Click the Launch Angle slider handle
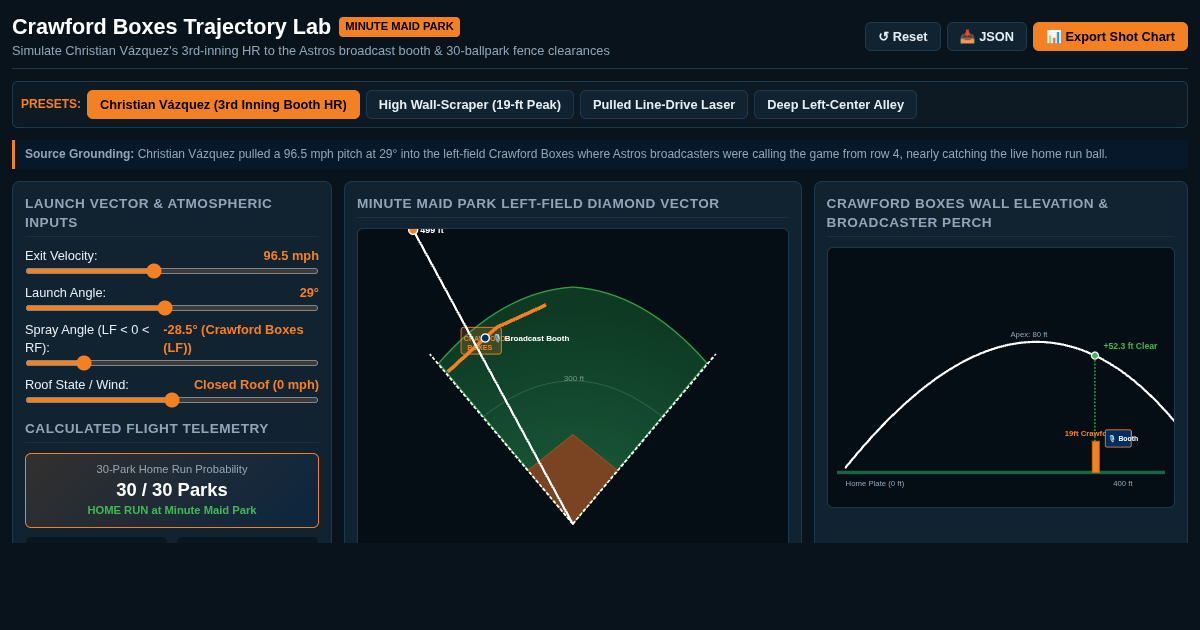 point(165,308)
